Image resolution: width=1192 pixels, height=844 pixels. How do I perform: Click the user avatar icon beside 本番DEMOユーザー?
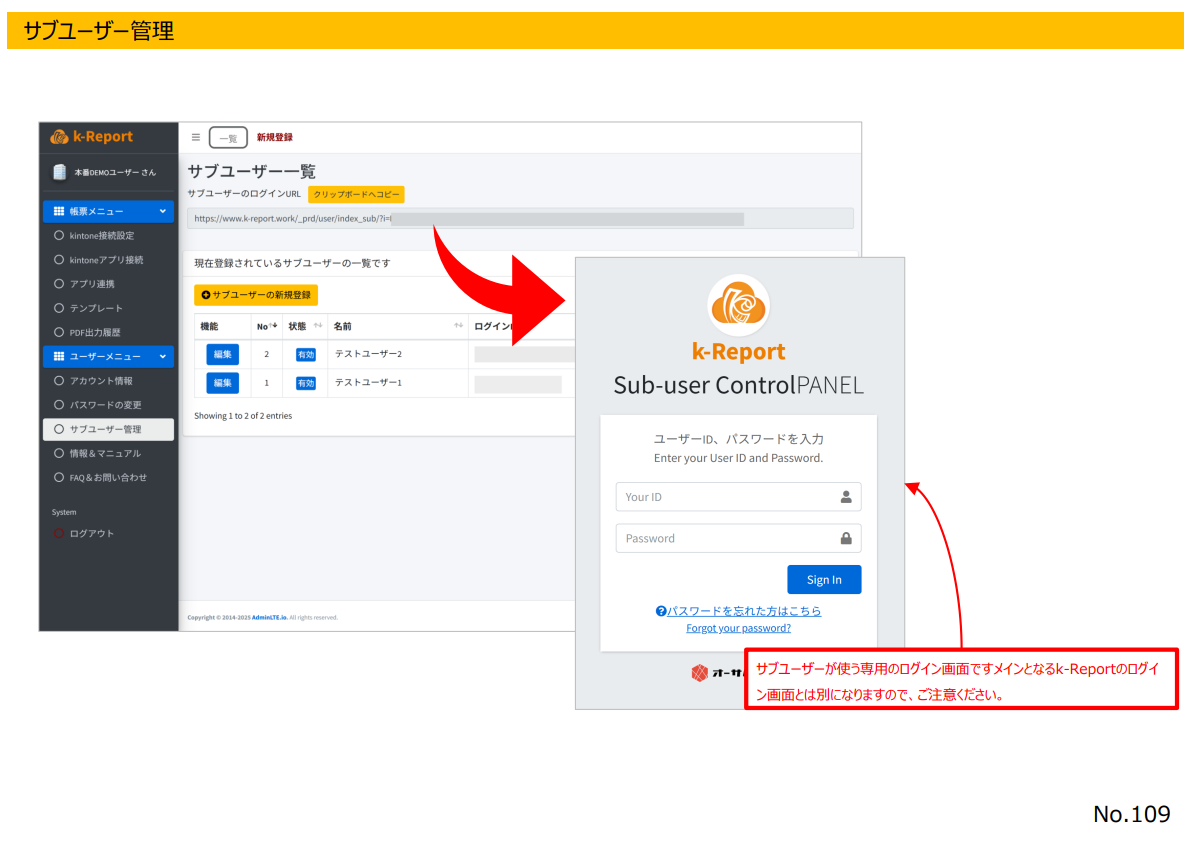59,173
